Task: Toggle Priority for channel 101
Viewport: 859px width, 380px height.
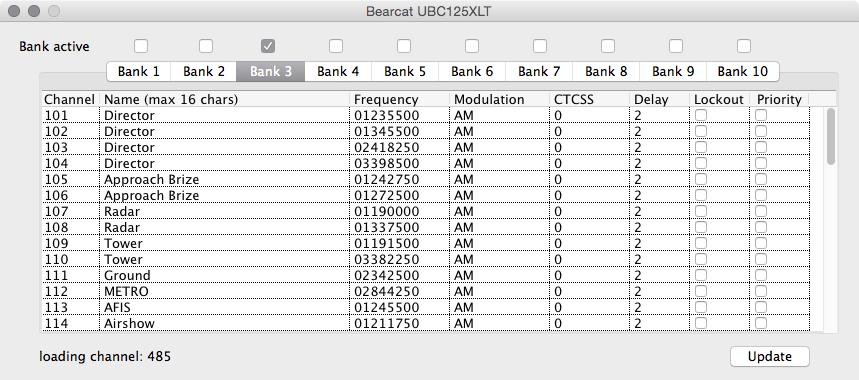Action: 761,115
